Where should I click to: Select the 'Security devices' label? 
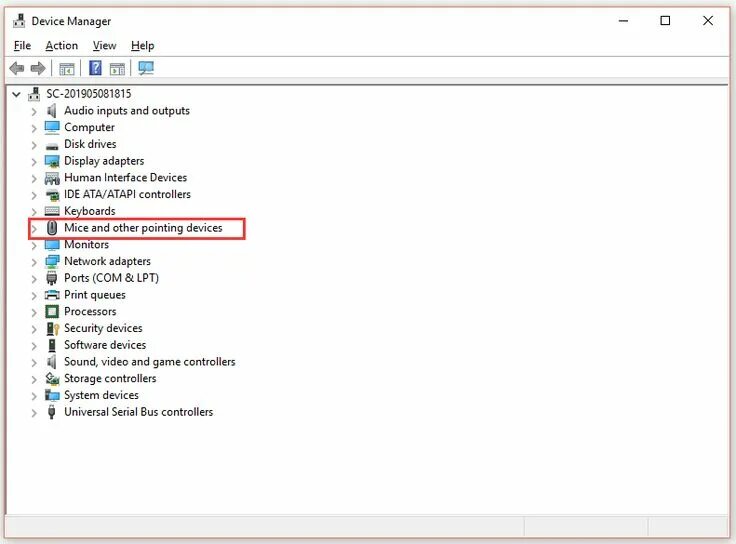click(103, 328)
